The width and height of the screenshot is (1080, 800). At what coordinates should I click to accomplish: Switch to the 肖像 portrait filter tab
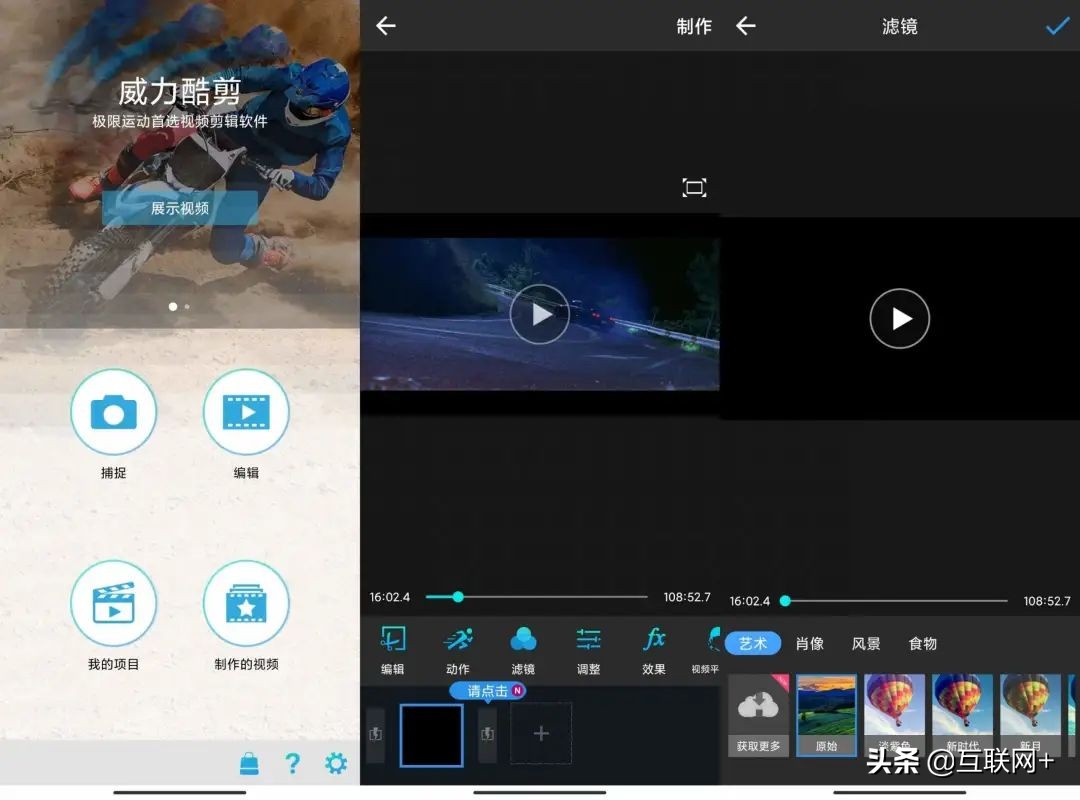pos(810,644)
